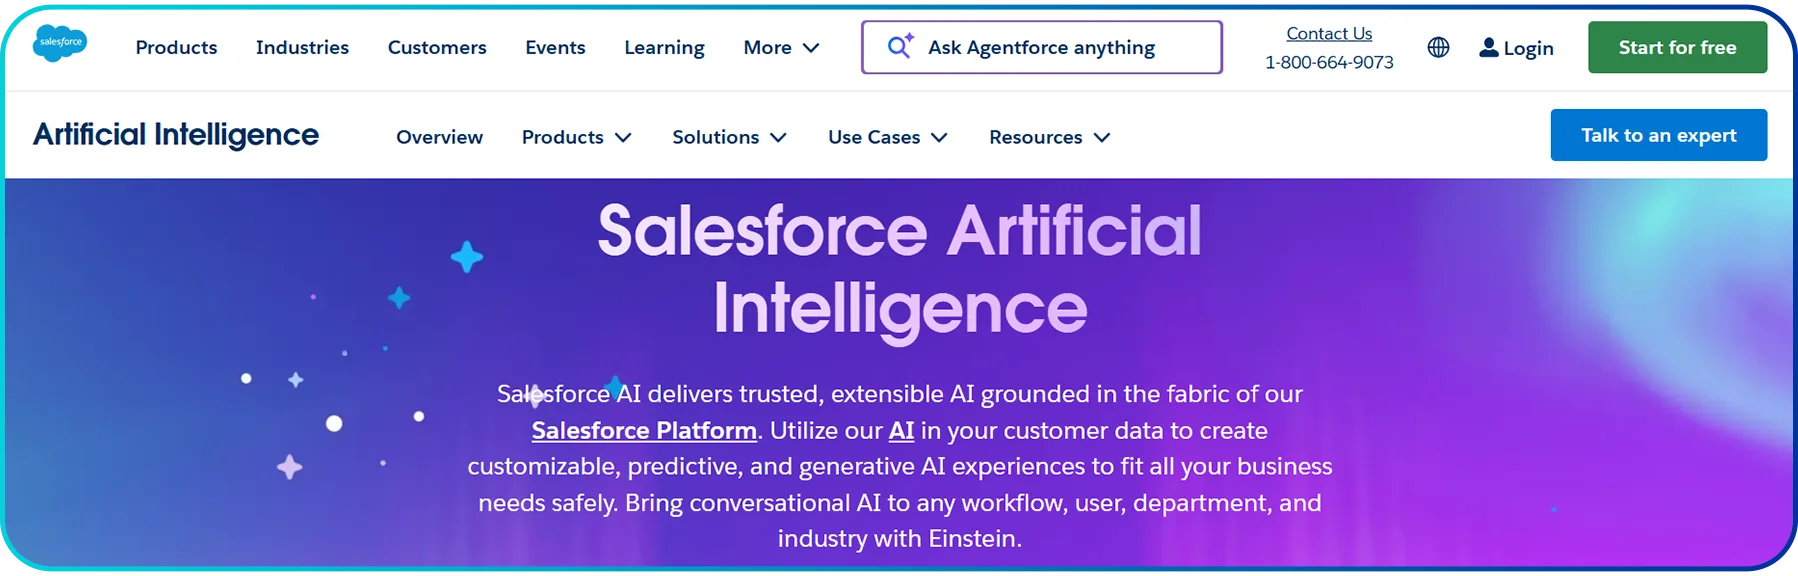
Task: Select Products in the top navigation
Action: (176, 47)
